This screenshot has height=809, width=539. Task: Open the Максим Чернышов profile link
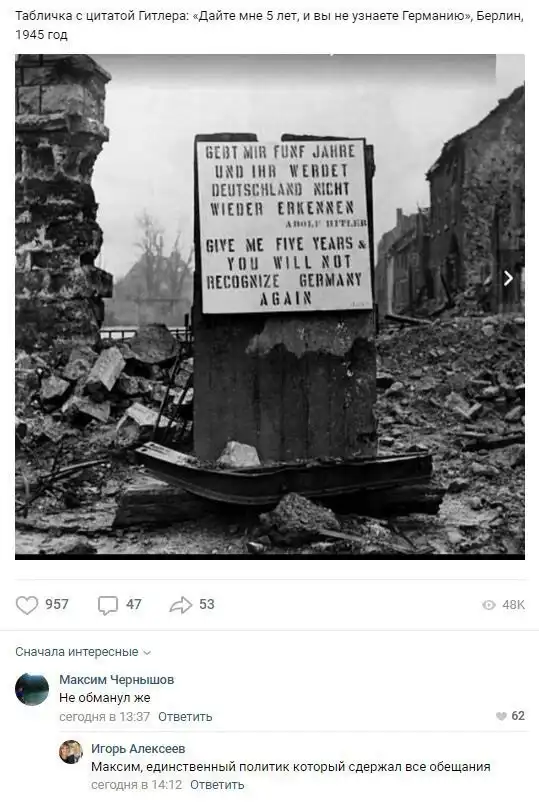tap(117, 679)
